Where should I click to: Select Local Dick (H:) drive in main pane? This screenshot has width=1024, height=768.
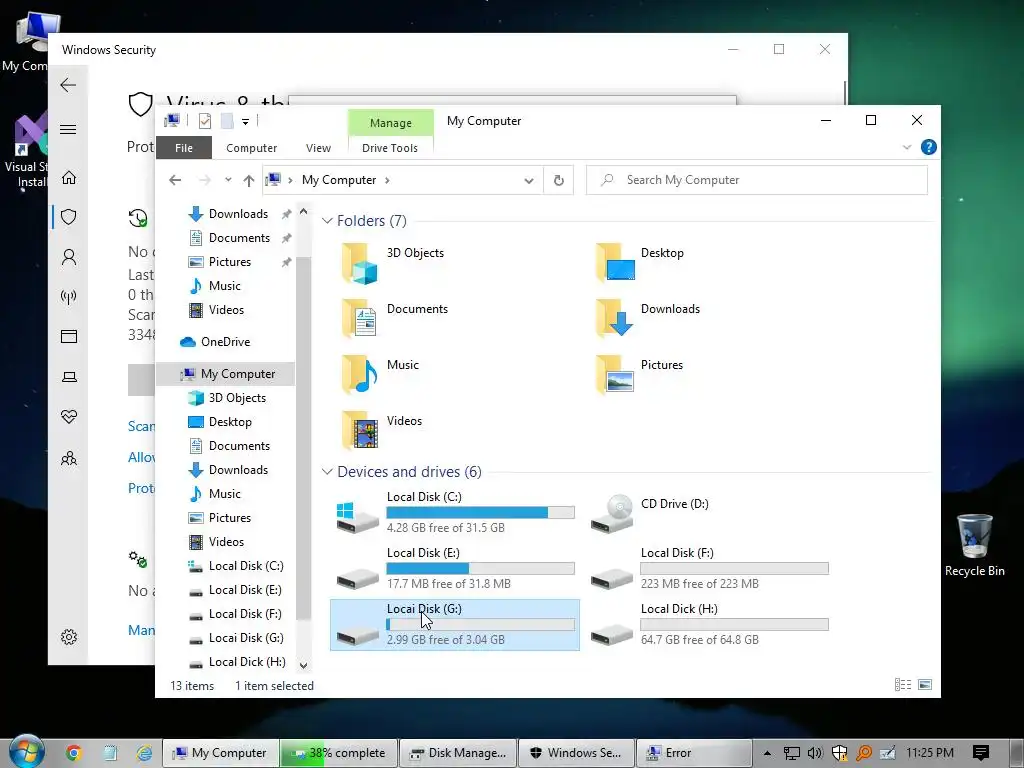pyautogui.click(x=709, y=624)
